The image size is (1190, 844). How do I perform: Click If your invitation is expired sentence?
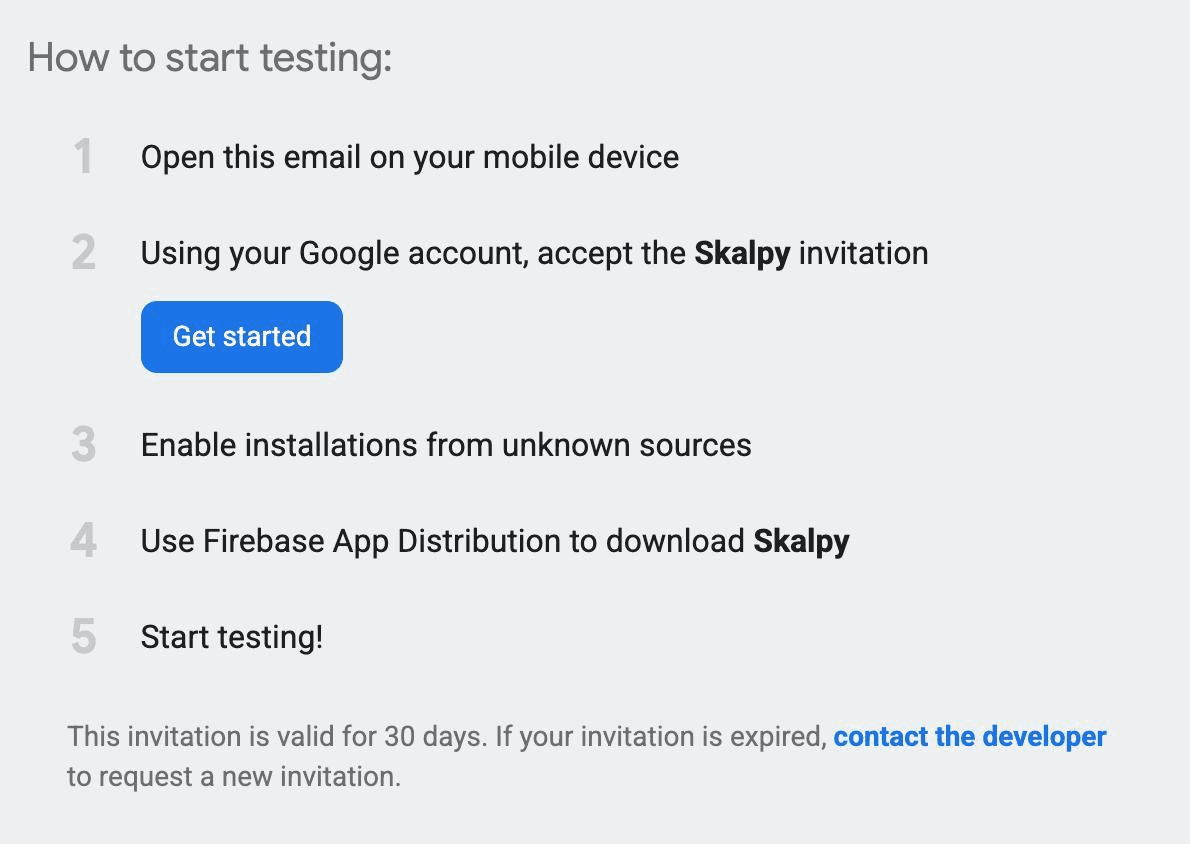click(661, 736)
